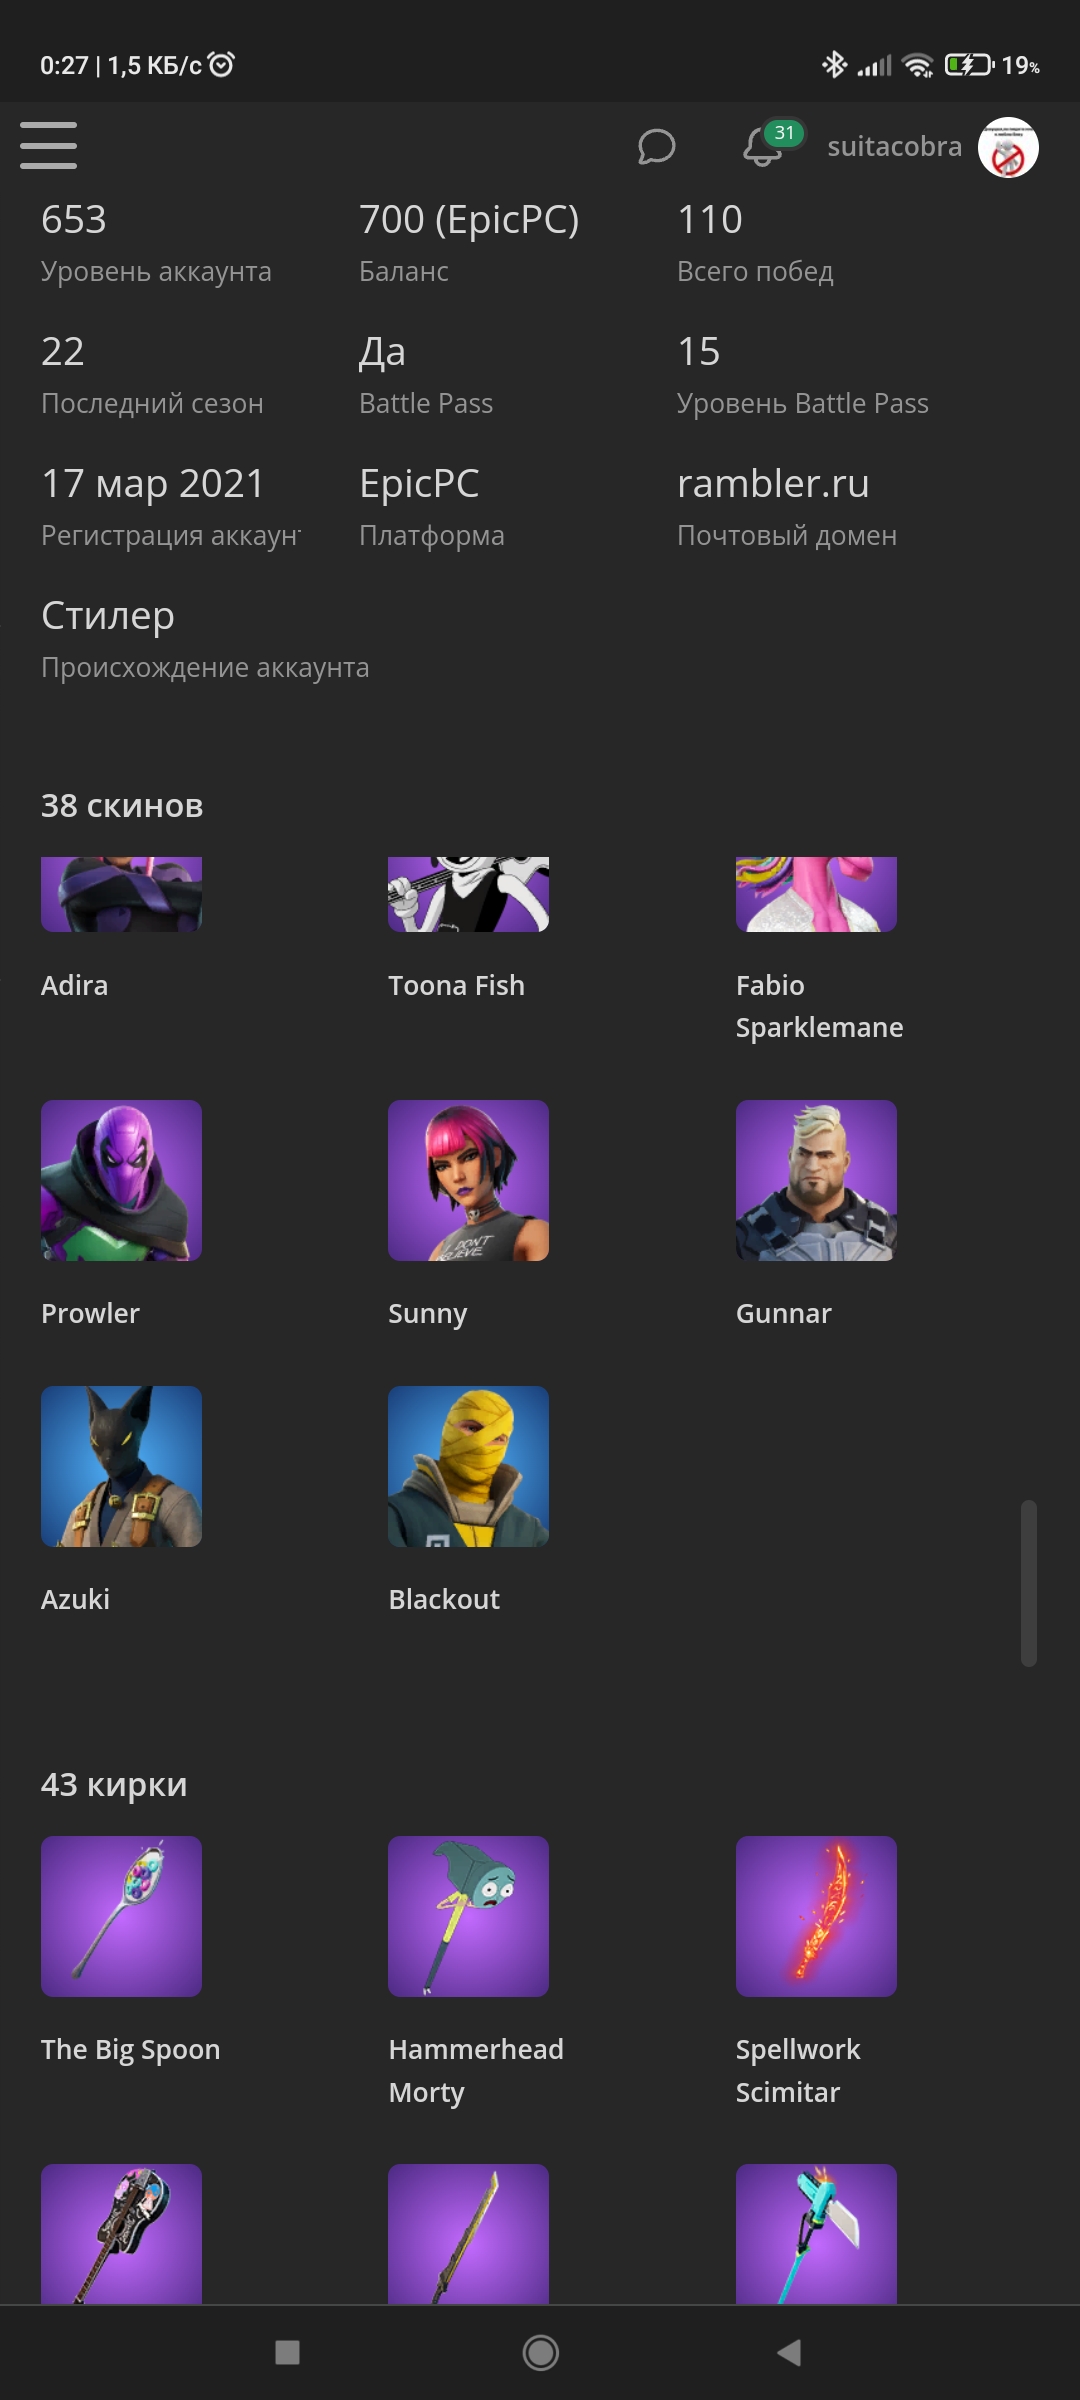The width and height of the screenshot is (1080, 2400).
Task: Click the 'Sunny' skin name
Action: (427, 1314)
